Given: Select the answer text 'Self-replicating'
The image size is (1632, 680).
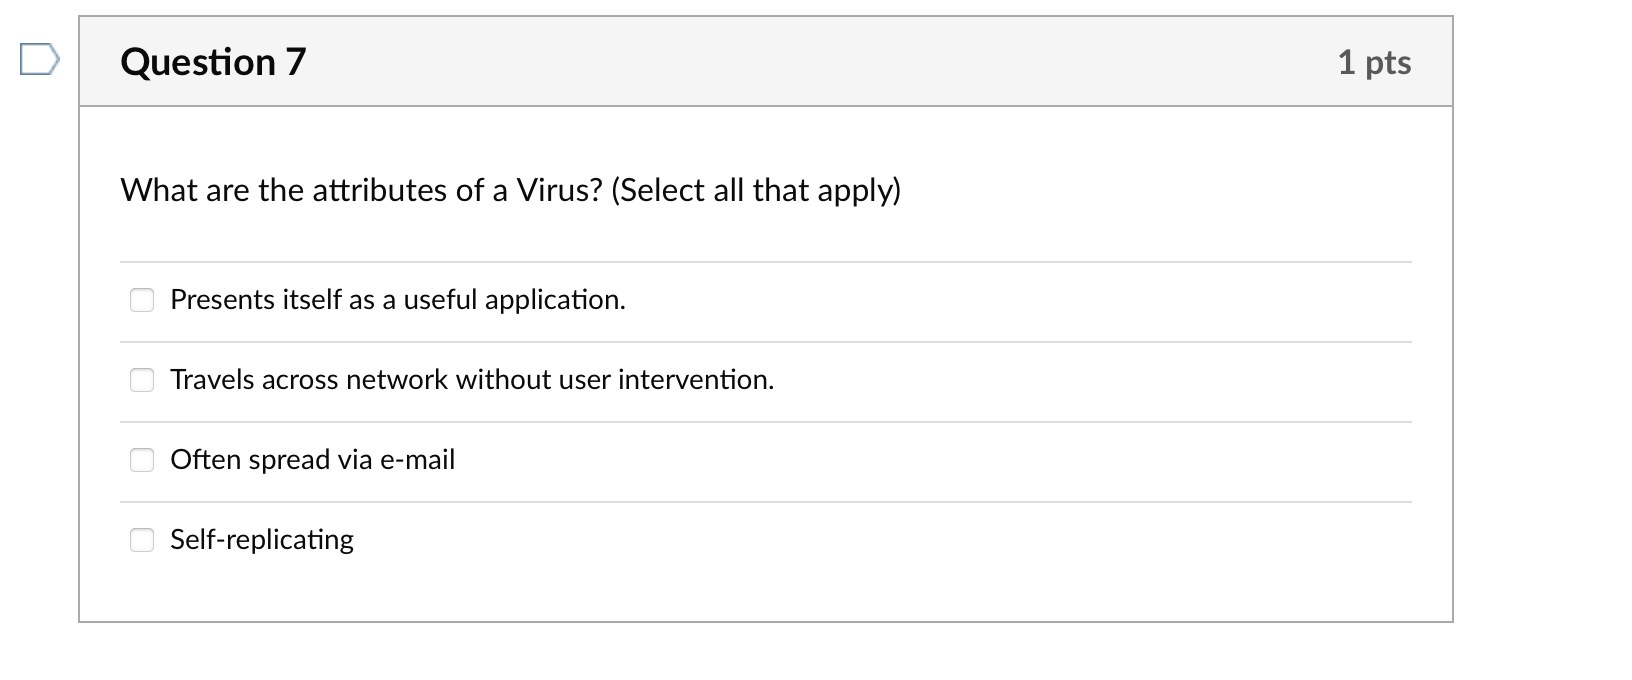Looking at the screenshot, I should tap(261, 540).
